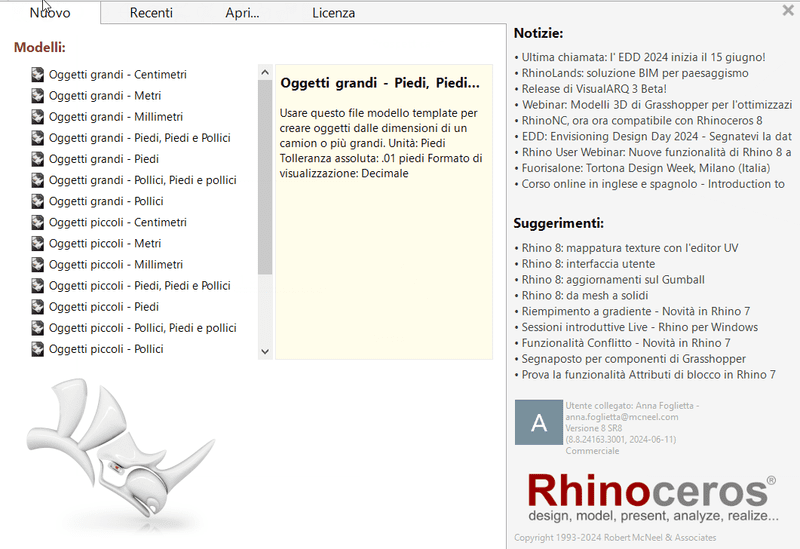Click template icon beside Oggetti grandi - Millimetri
Viewport: 800px width, 549px height.
click(x=37, y=117)
